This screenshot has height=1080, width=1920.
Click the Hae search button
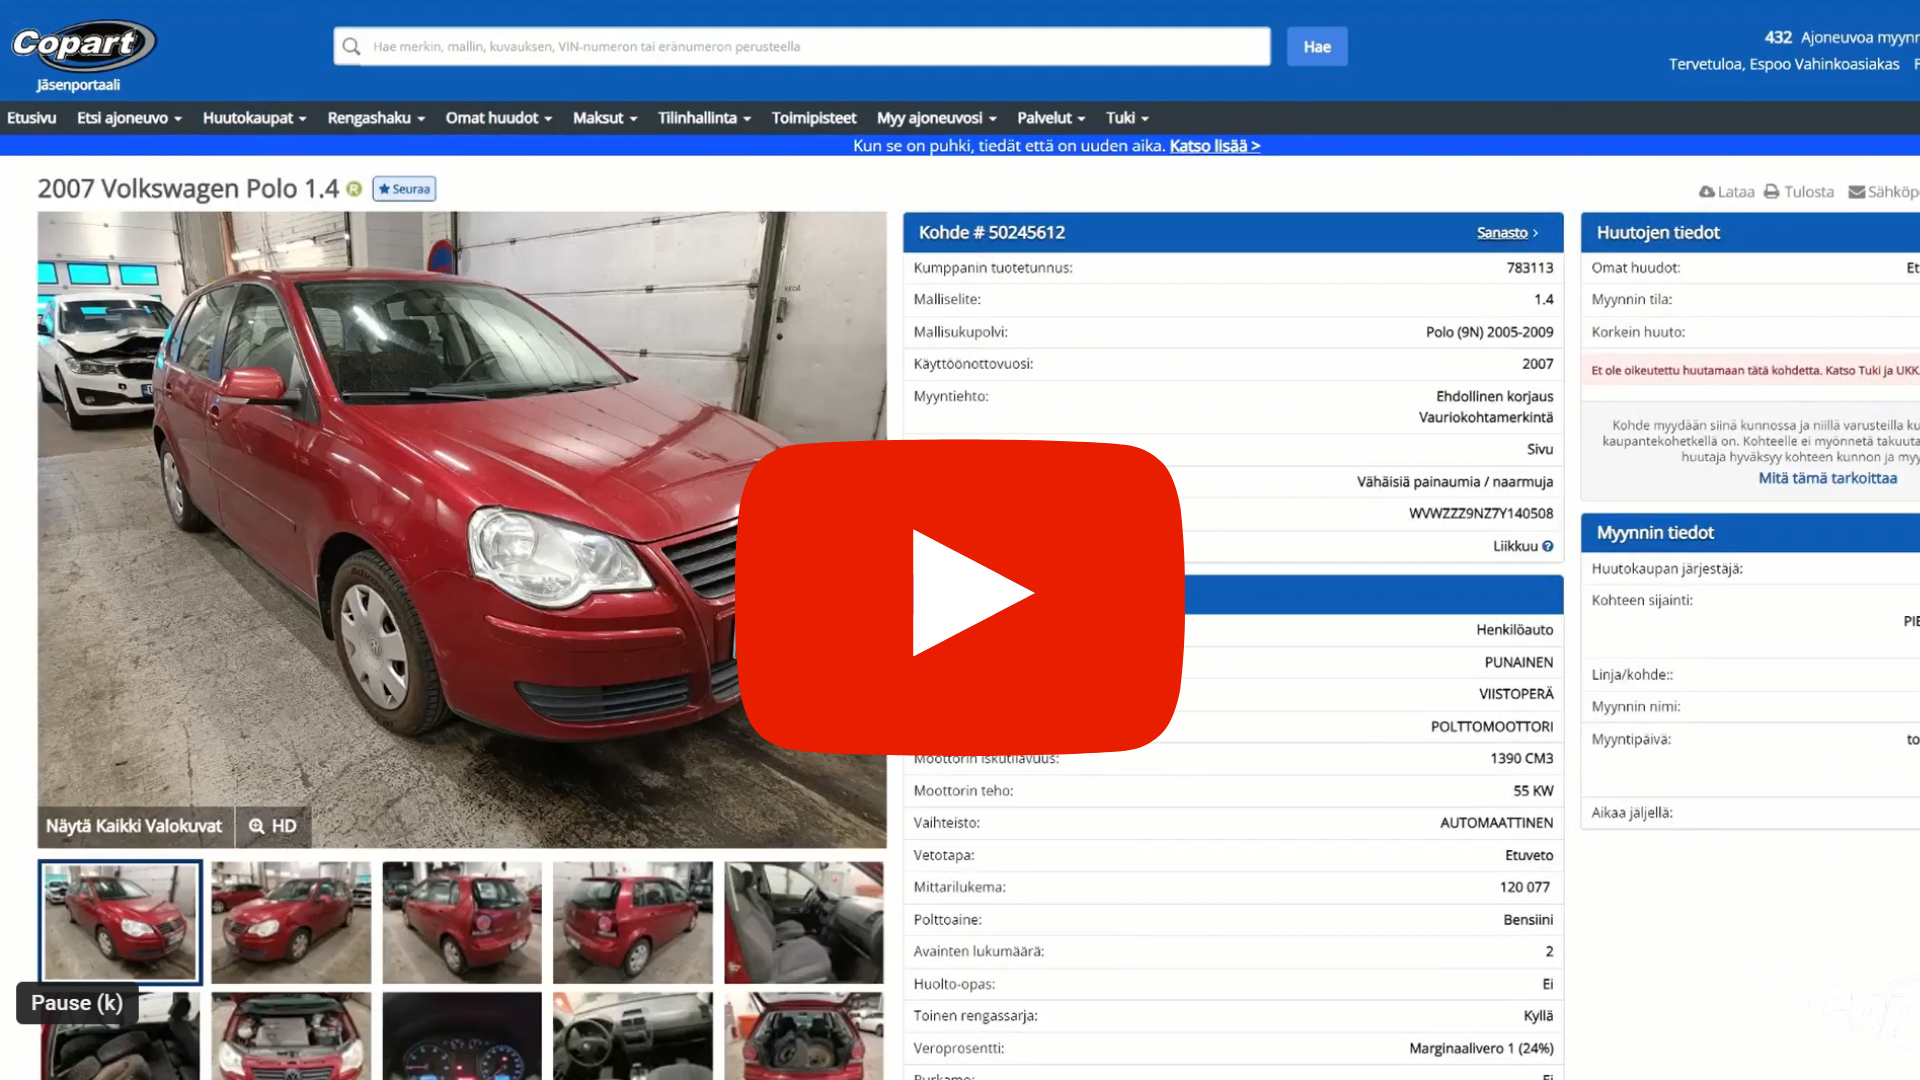(1317, 46)
